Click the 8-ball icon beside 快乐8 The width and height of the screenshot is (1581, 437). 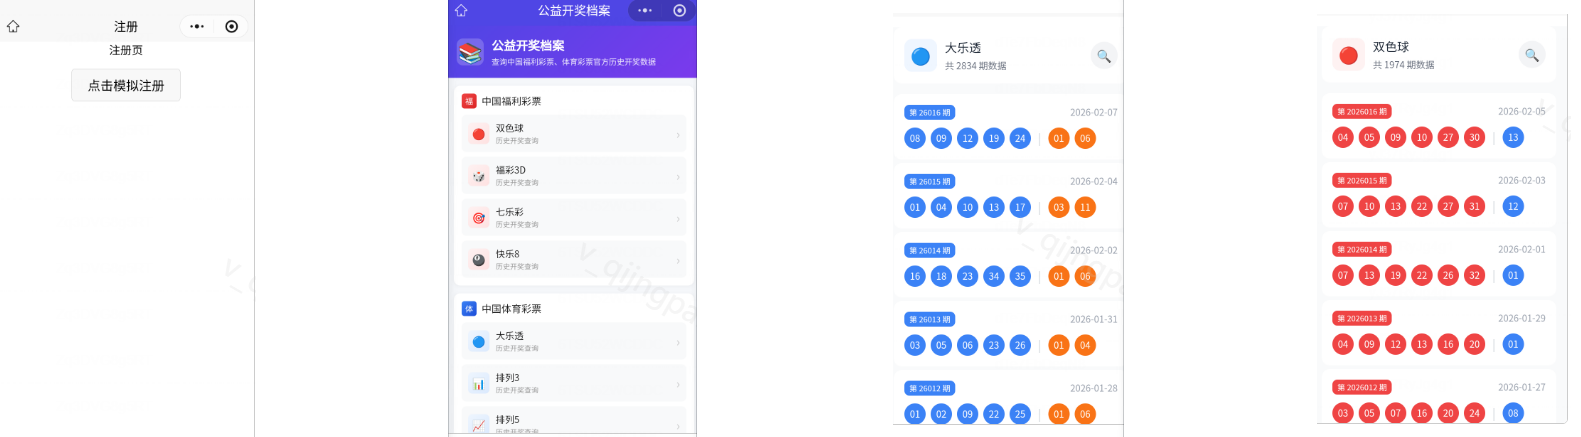pyautogui.click(x=479, y=260)
